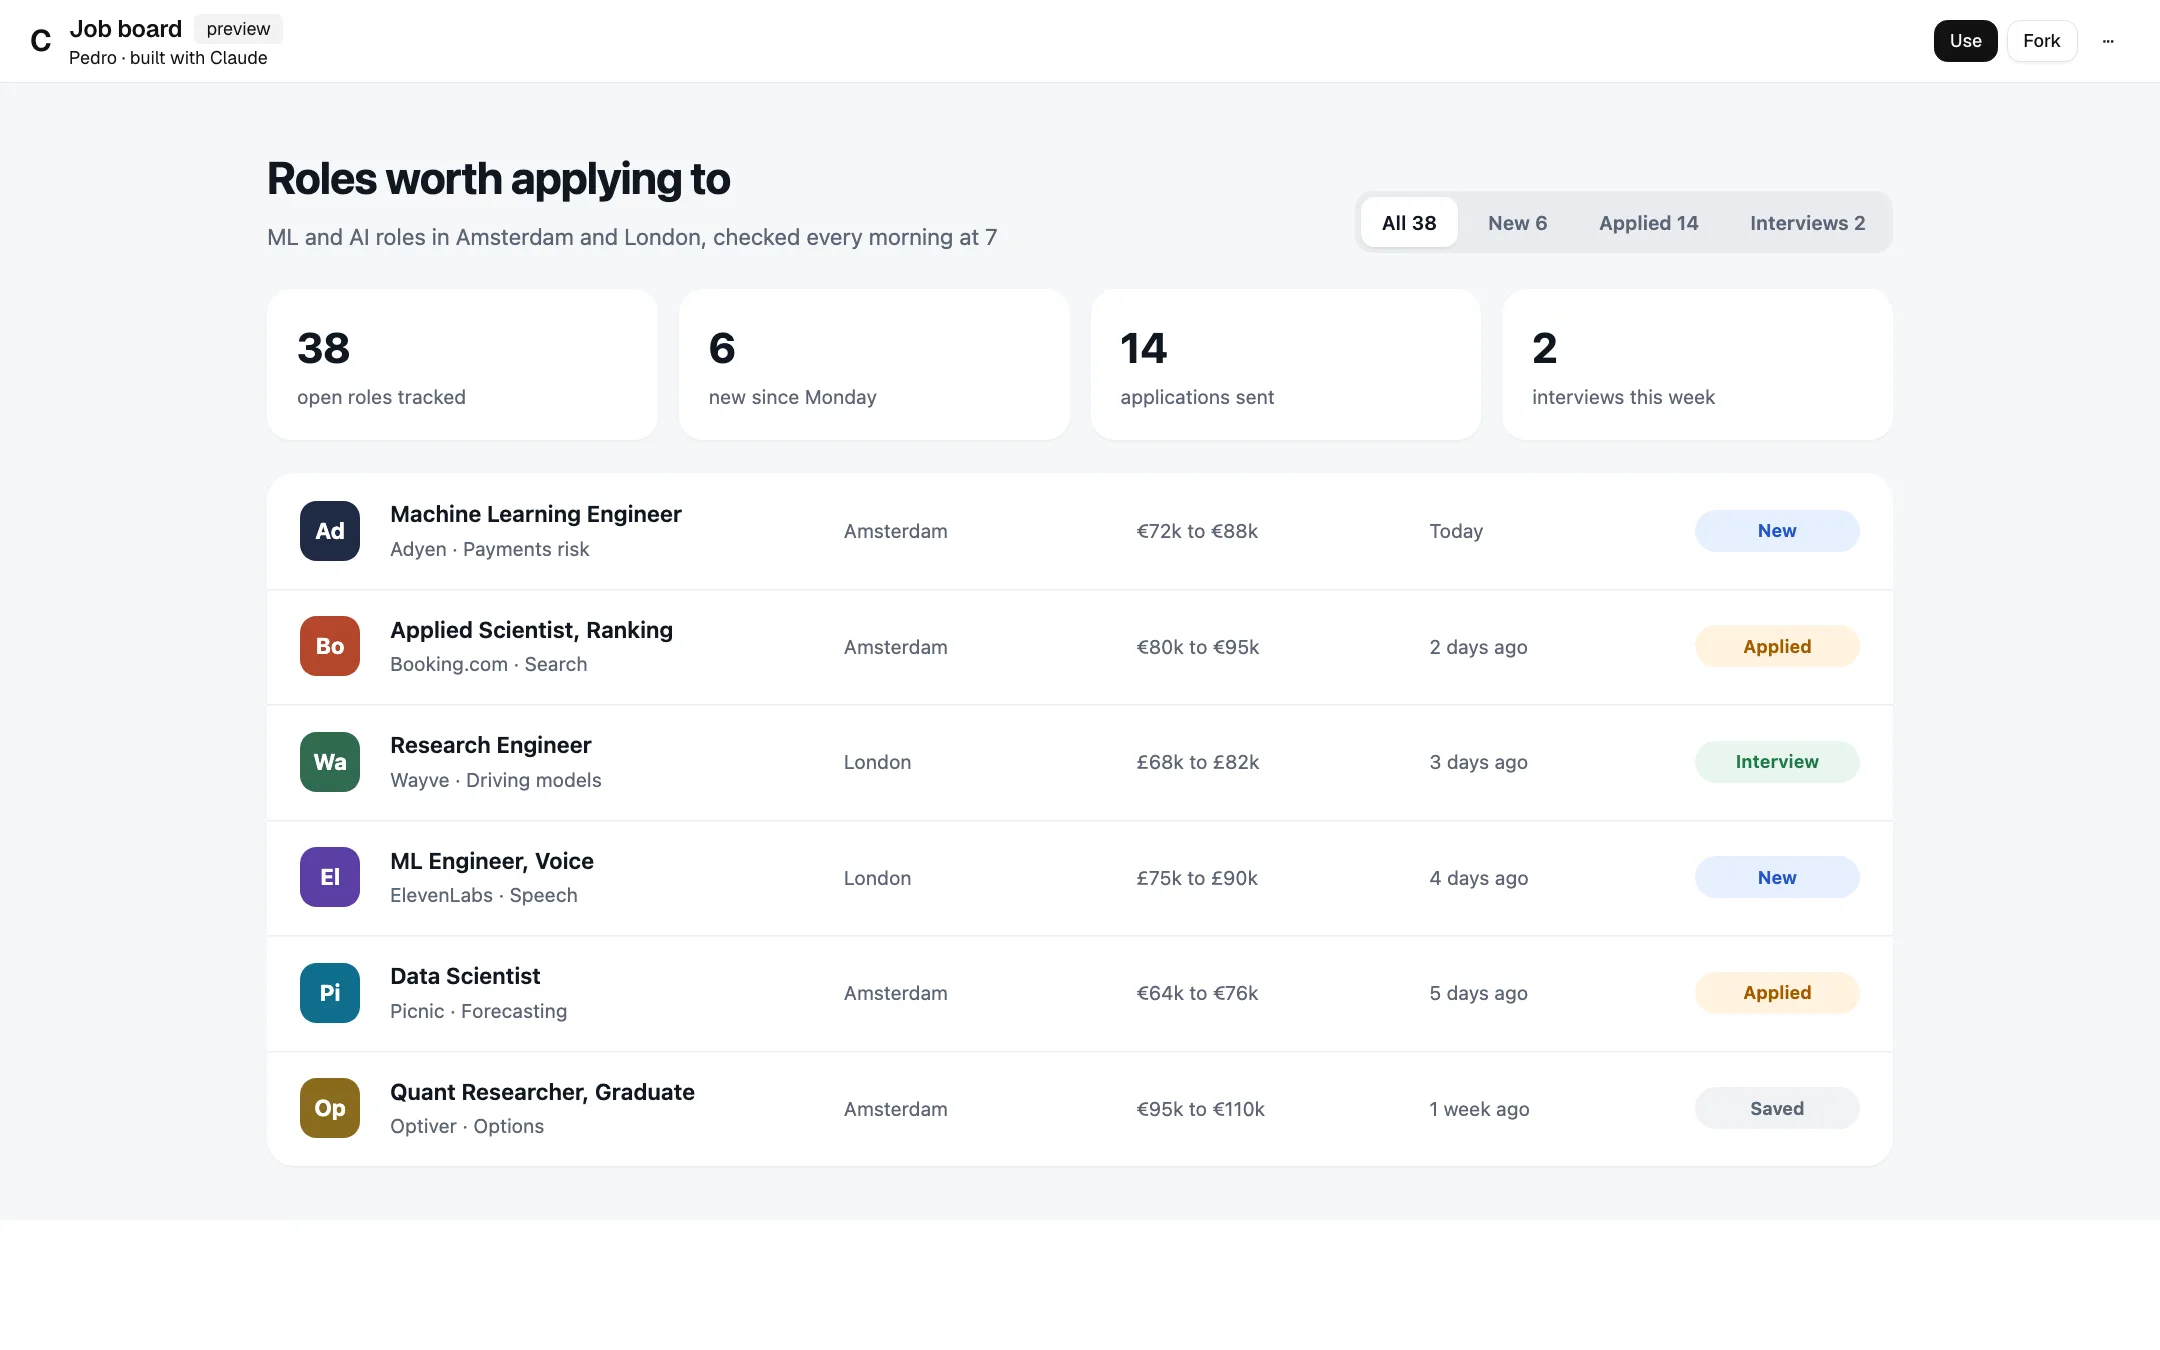Click 'ElevenLabs · Speech' company text
The width and height of the screenshot is (2160, 1350).
coord(484,895)
